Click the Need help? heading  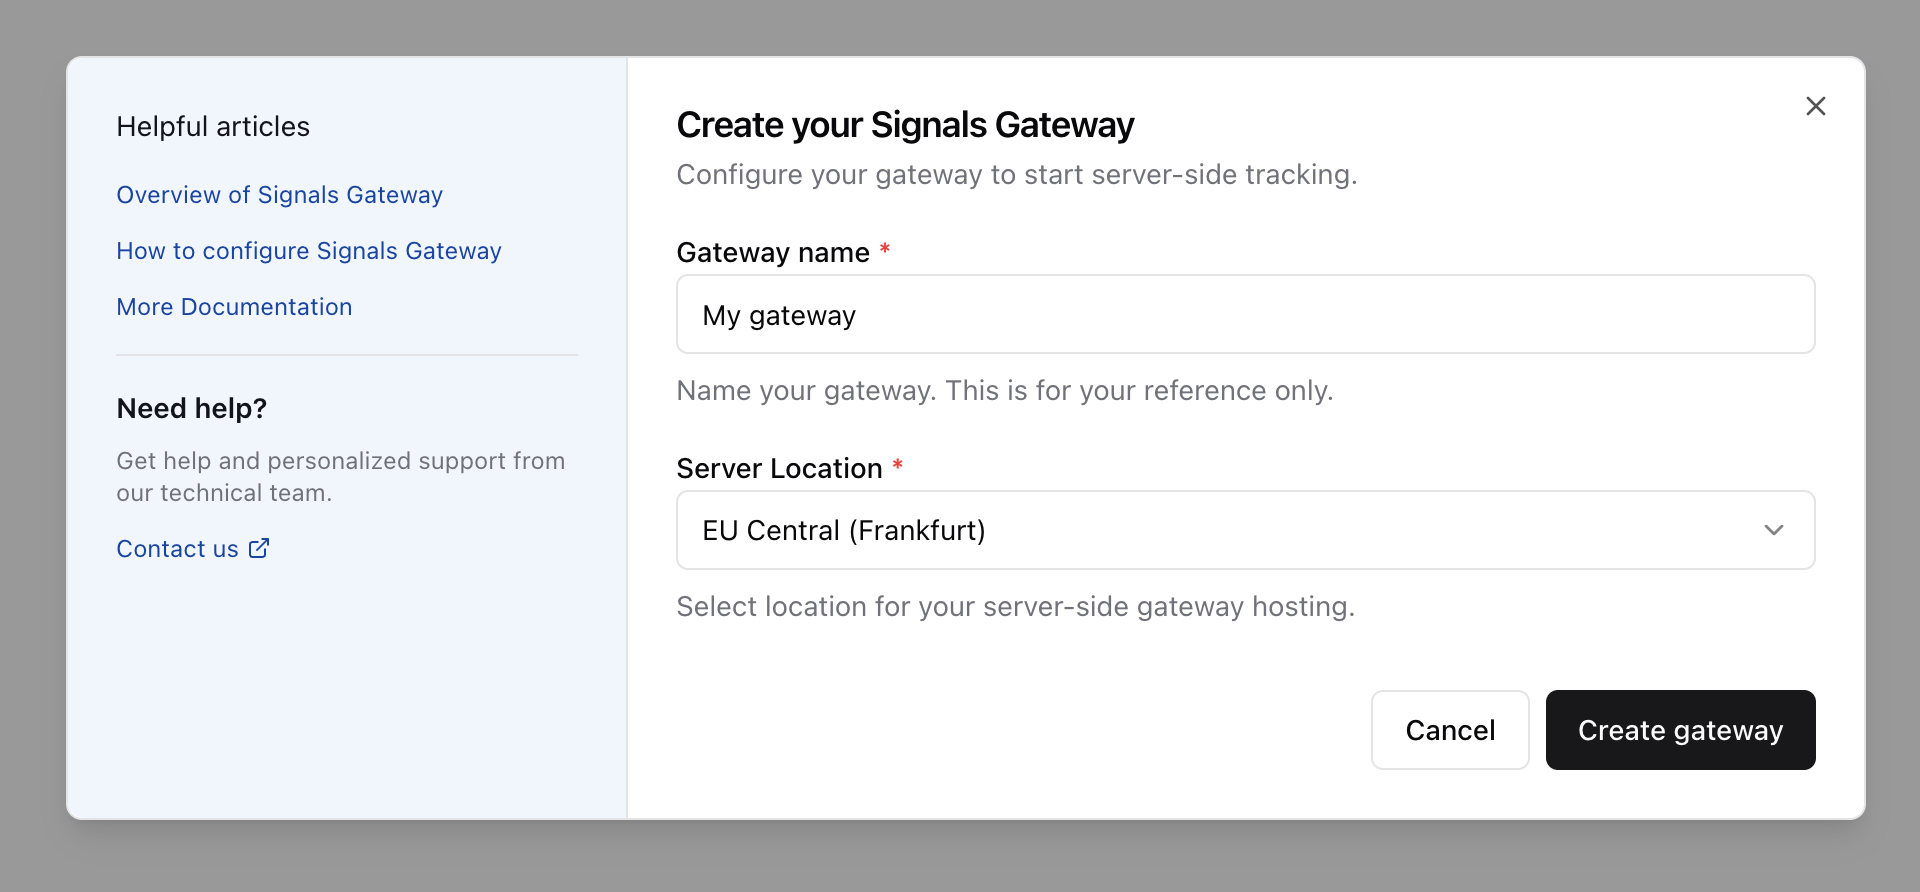pyautogui.click(x=191, y=408)
